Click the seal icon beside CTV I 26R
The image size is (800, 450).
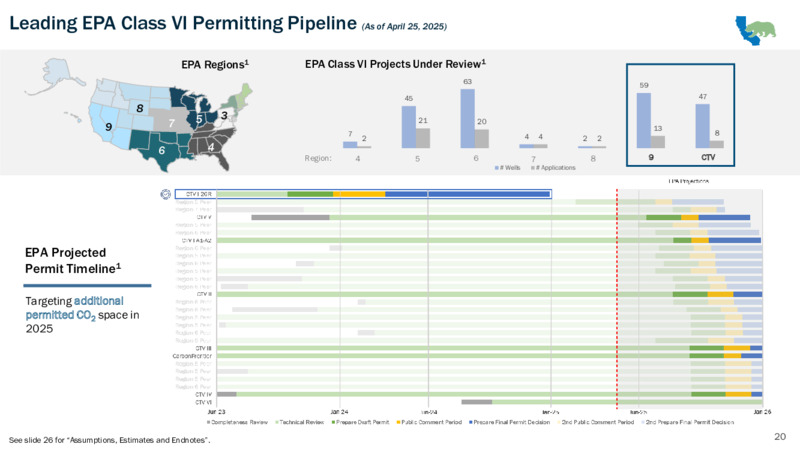(165, 194)
